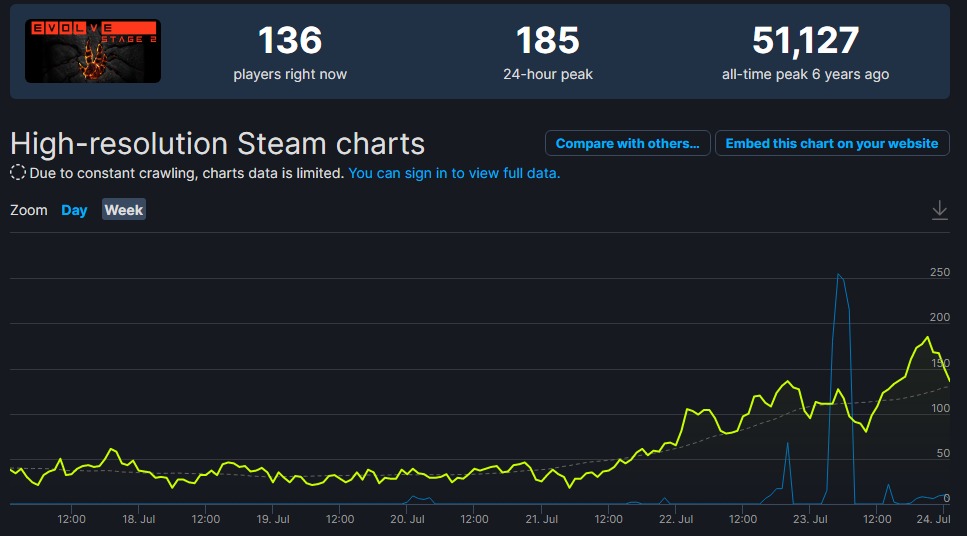Click the 51,127 all-time peak figure
This screenshot has height=536, width=967.
805,41
